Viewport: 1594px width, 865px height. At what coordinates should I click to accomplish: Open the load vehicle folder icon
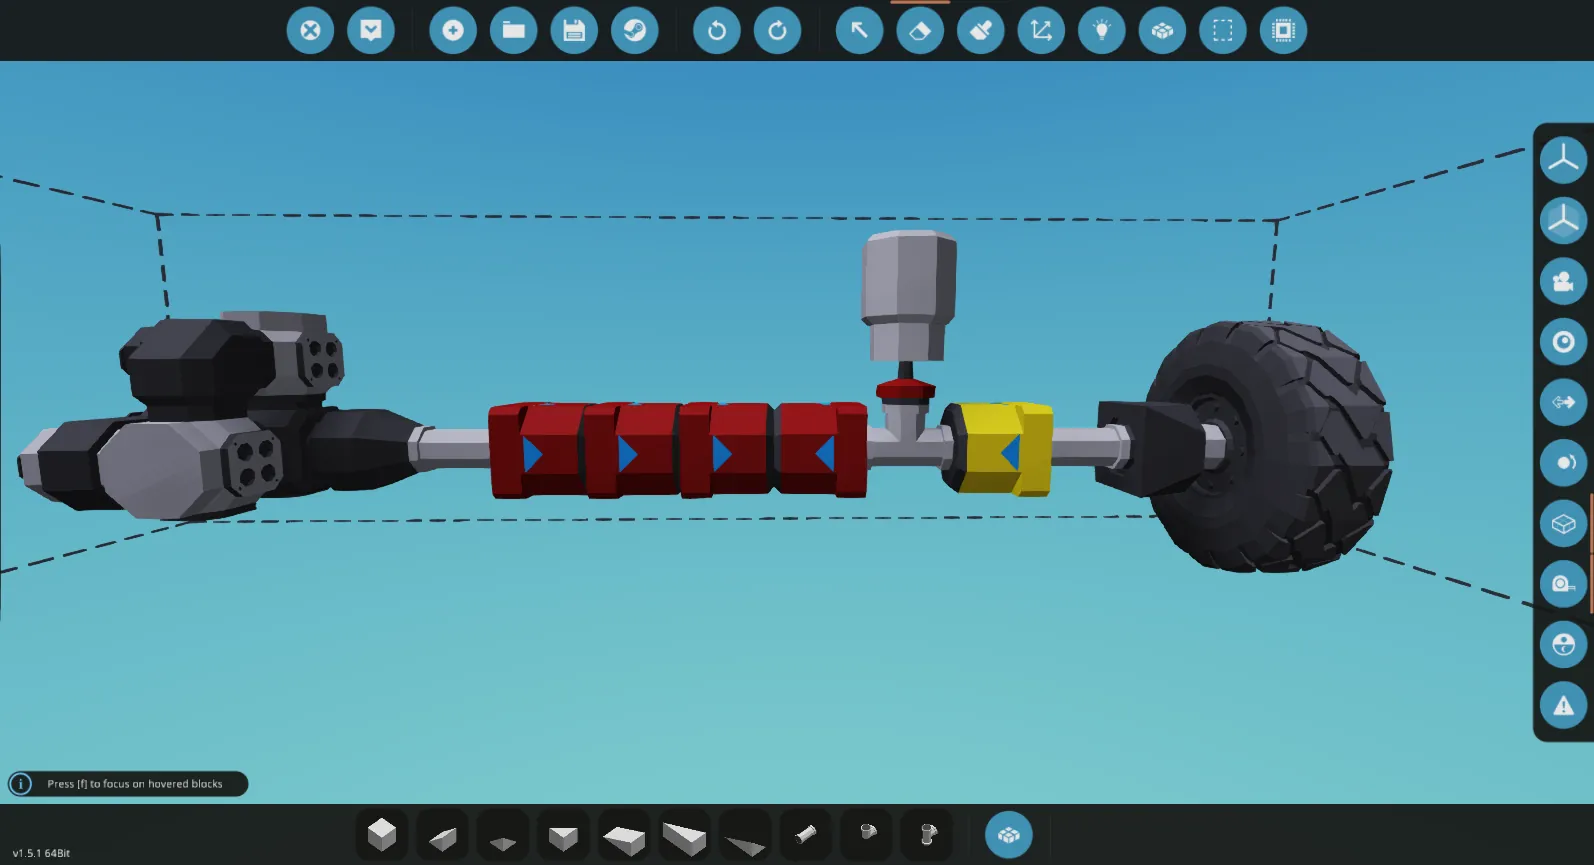coord(514,30)
